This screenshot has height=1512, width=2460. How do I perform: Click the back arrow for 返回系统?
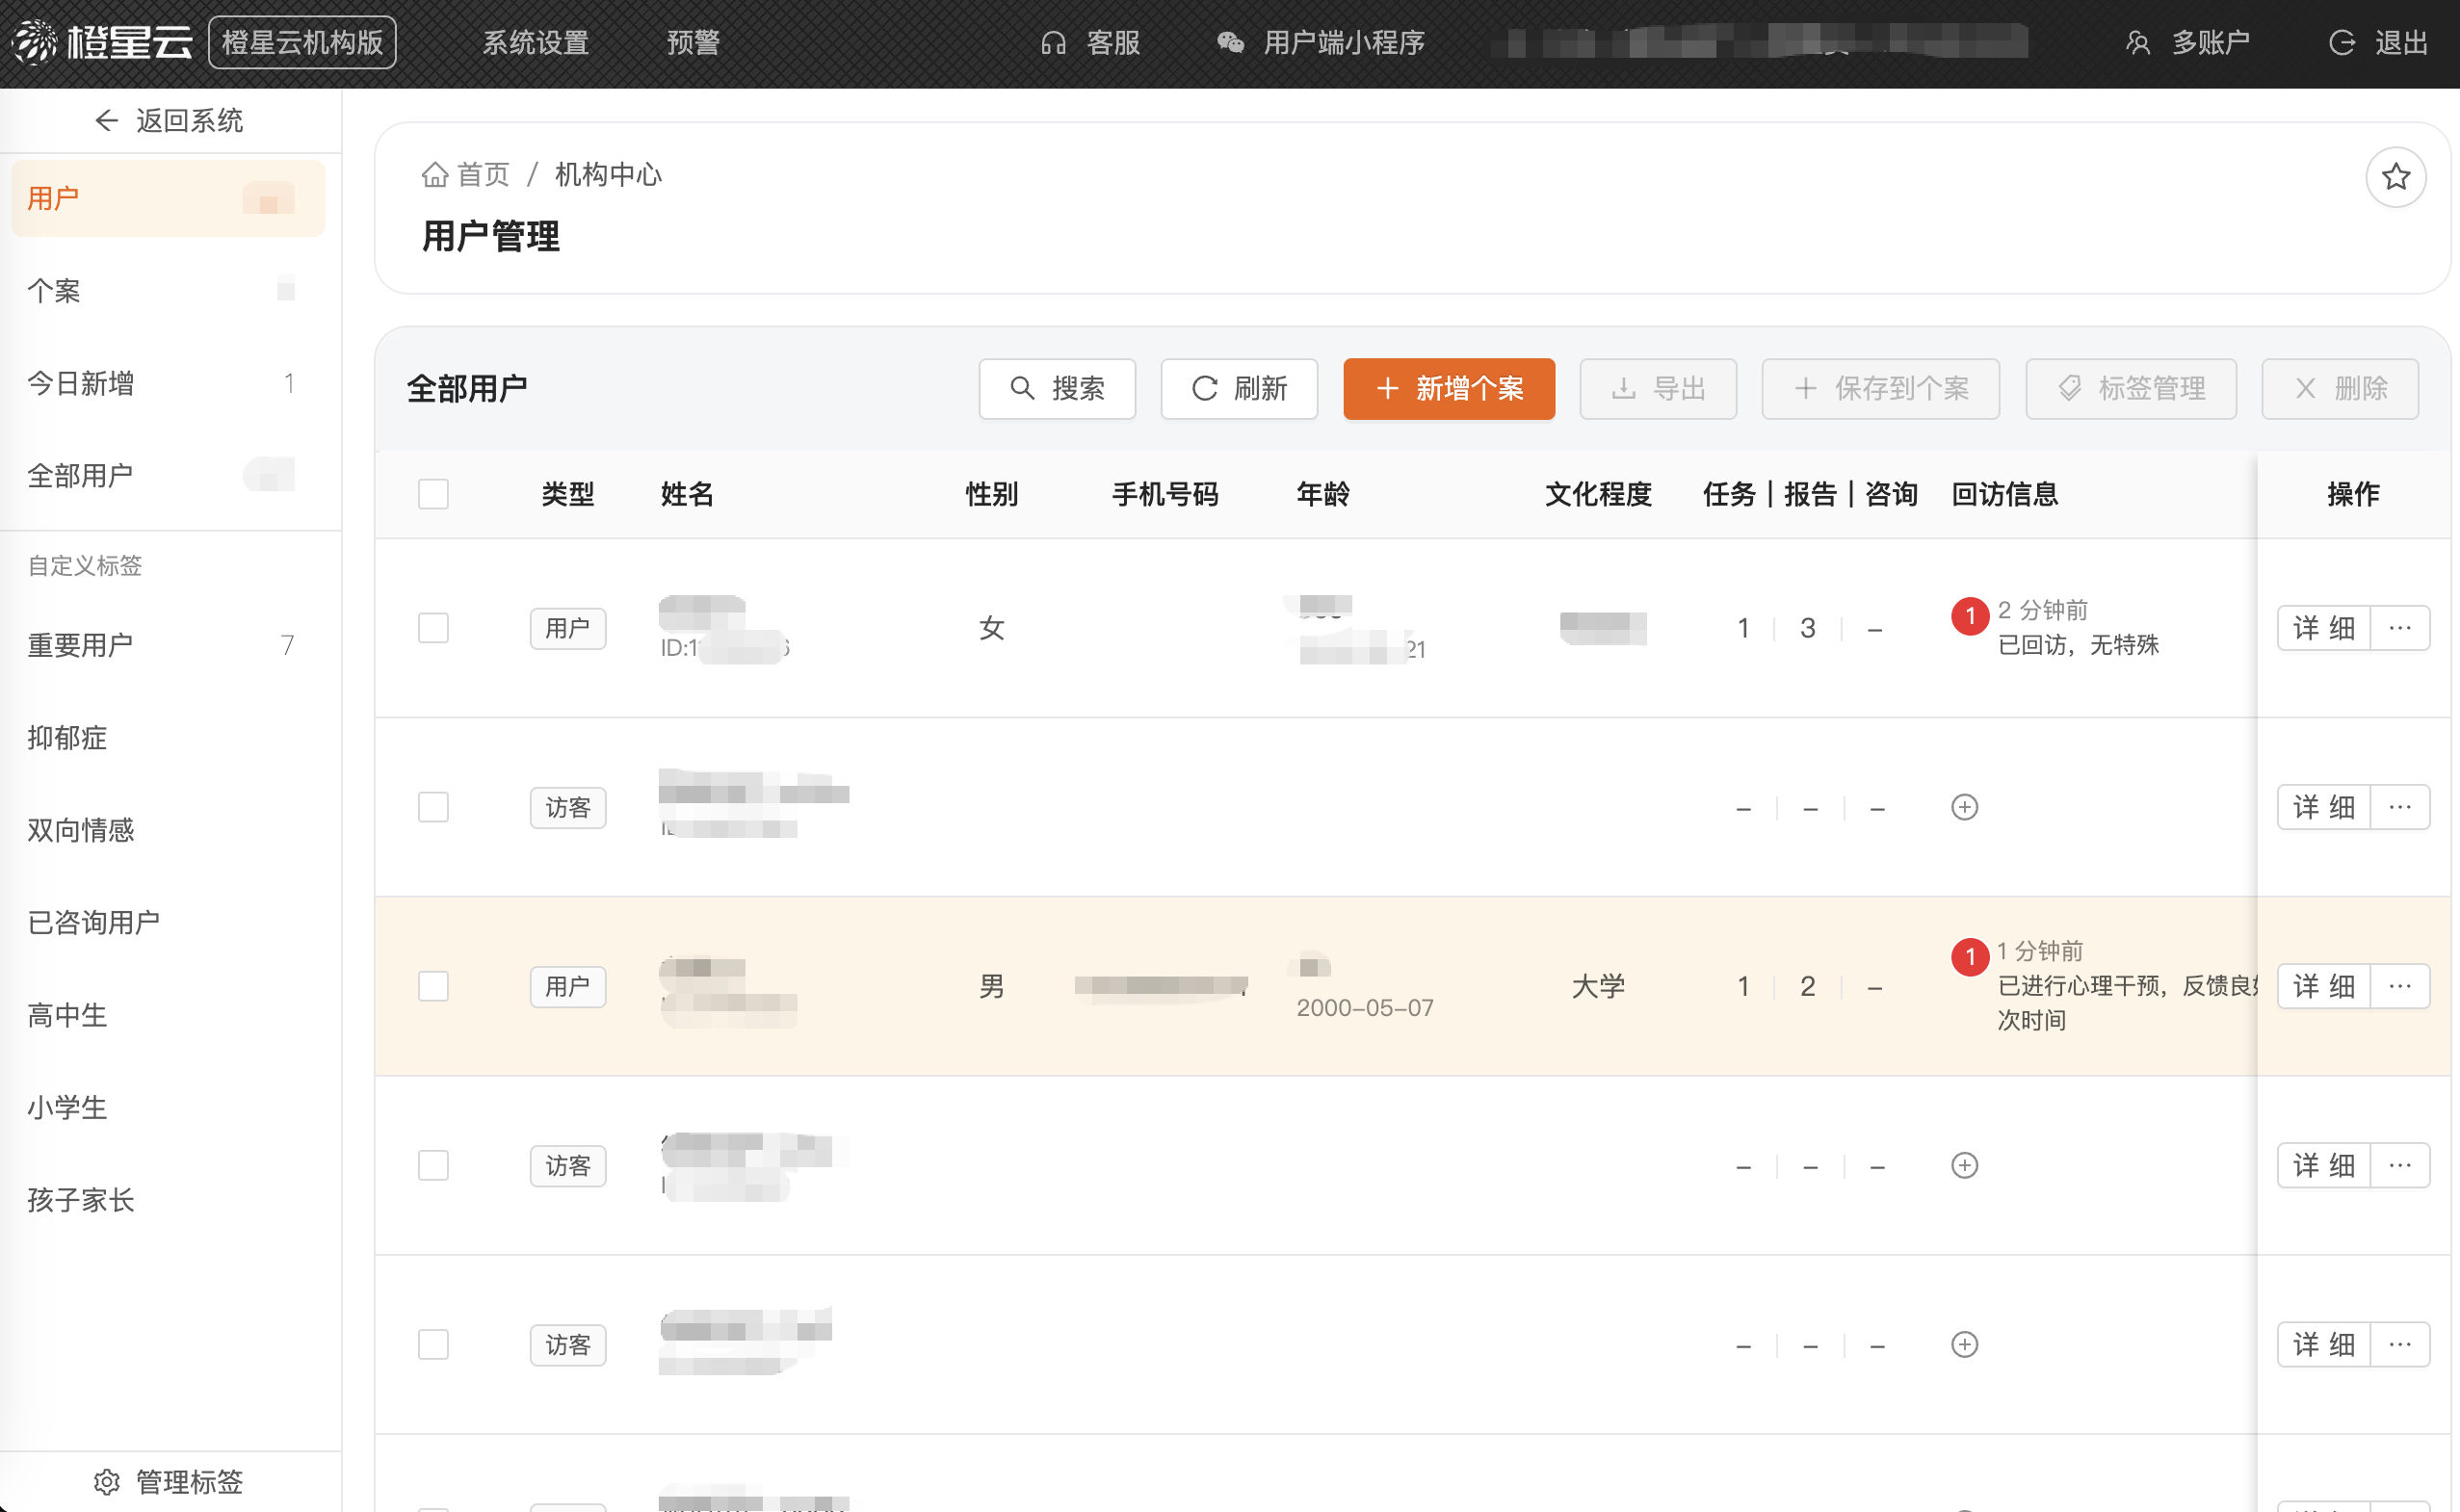106,121
